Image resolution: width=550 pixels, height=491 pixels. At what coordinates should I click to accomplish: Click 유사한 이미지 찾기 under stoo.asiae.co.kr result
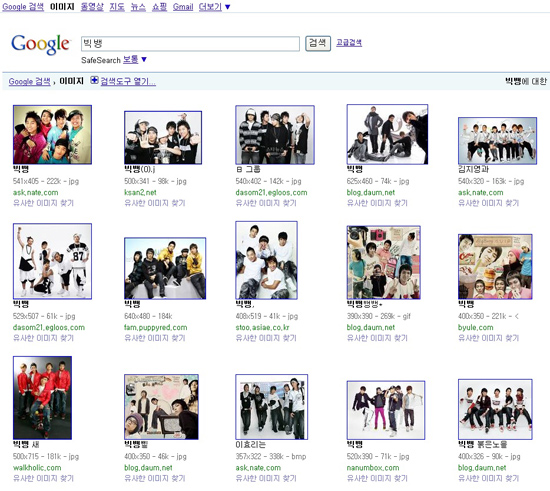pos(266,338)
